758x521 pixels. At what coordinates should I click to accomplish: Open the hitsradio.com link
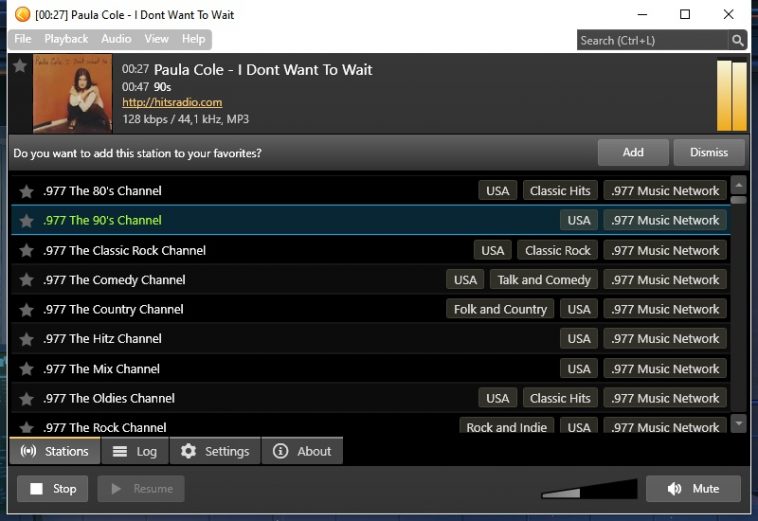click(x=172, y=102)
